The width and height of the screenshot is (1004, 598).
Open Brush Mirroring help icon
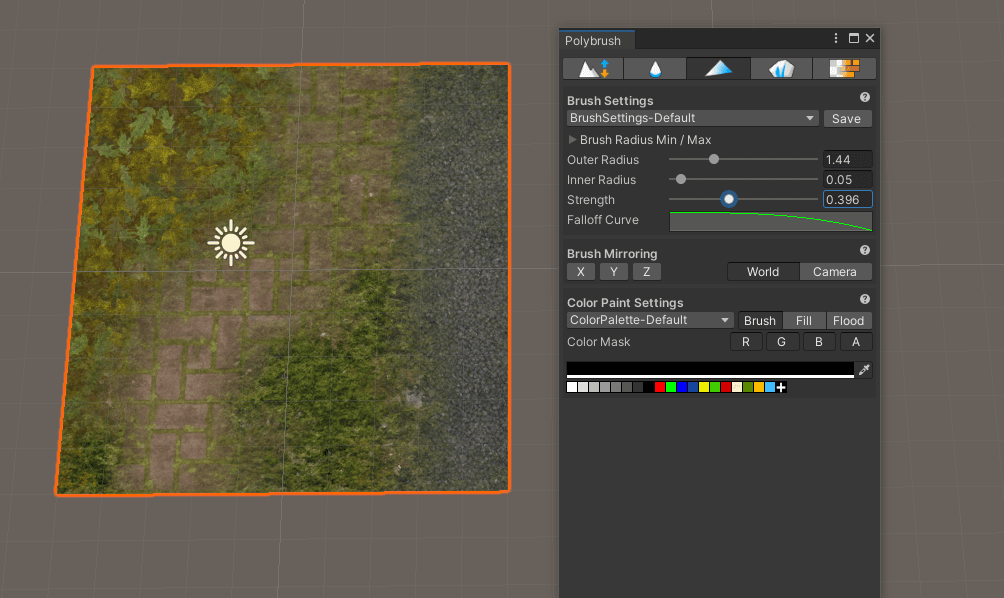click(864, 250)
